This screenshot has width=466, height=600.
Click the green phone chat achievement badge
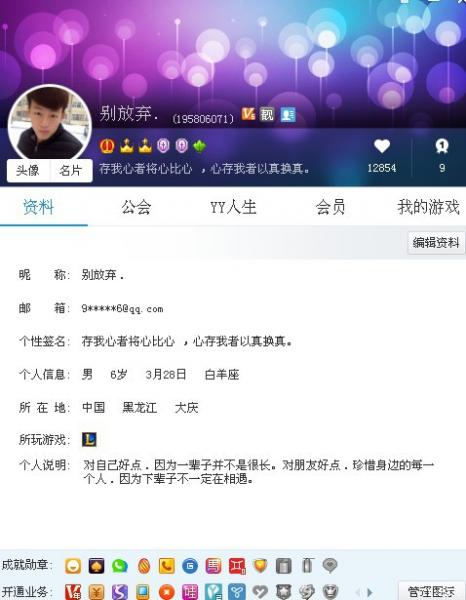[x=120, y=566]
